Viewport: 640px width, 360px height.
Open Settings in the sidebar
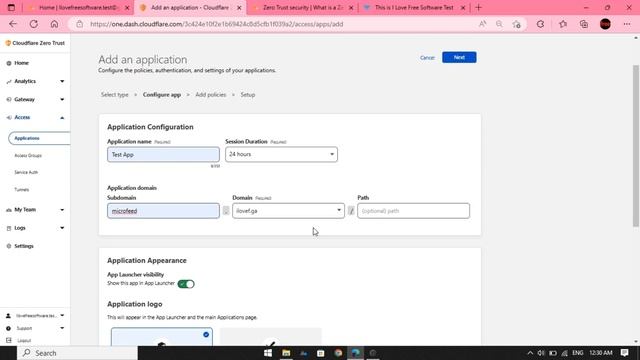24,246
